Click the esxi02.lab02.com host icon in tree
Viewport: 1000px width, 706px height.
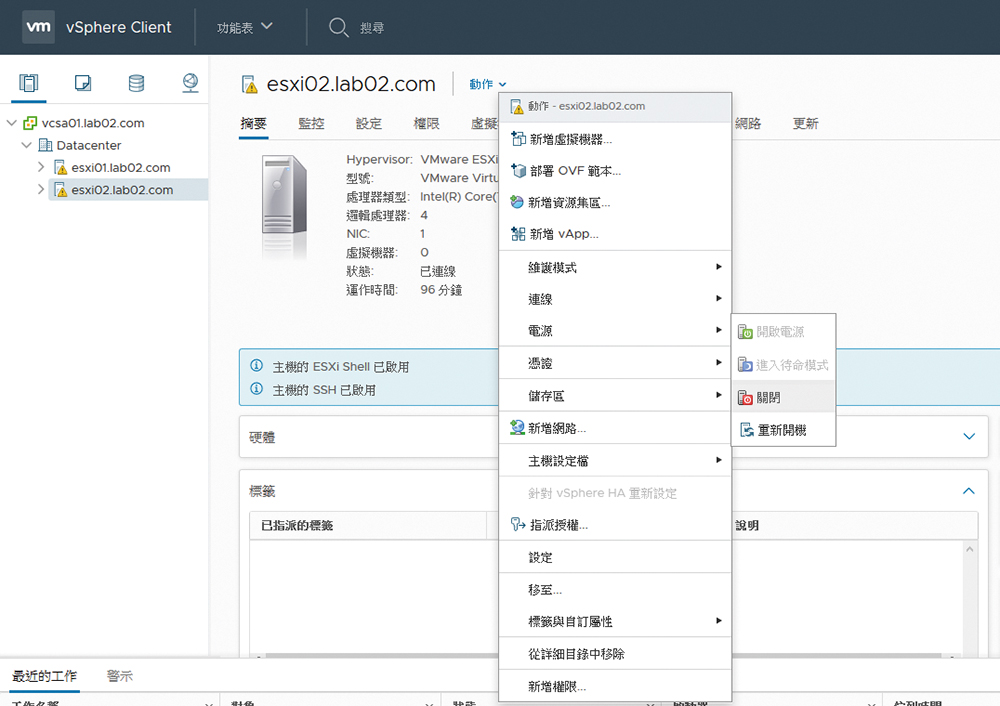coord(61,190)
